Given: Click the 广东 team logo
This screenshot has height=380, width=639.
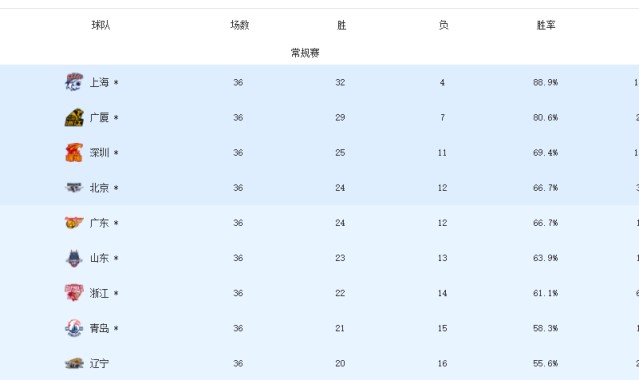Looking at the screenshot, I should pyautogui.click(x=74, y=223).
